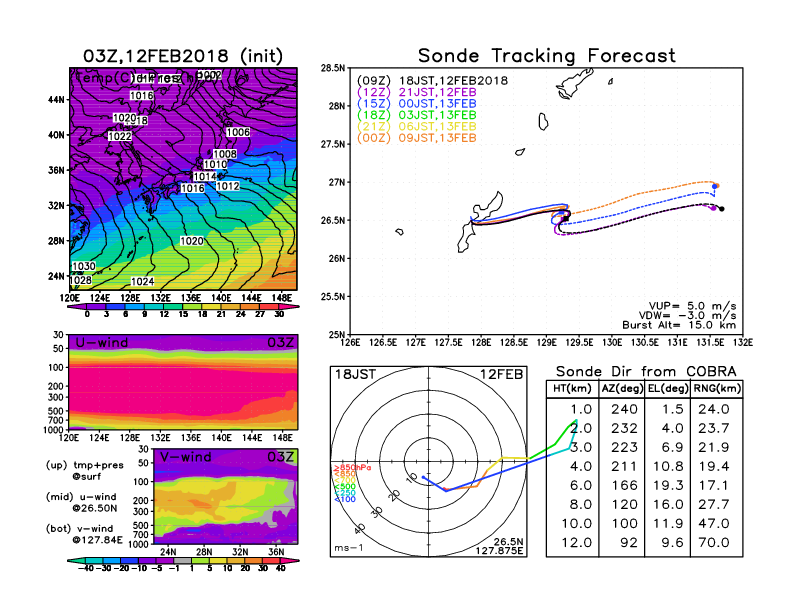
Task: Click the '127.875E' coordinate on the hodograph
Action: [499, 551]
